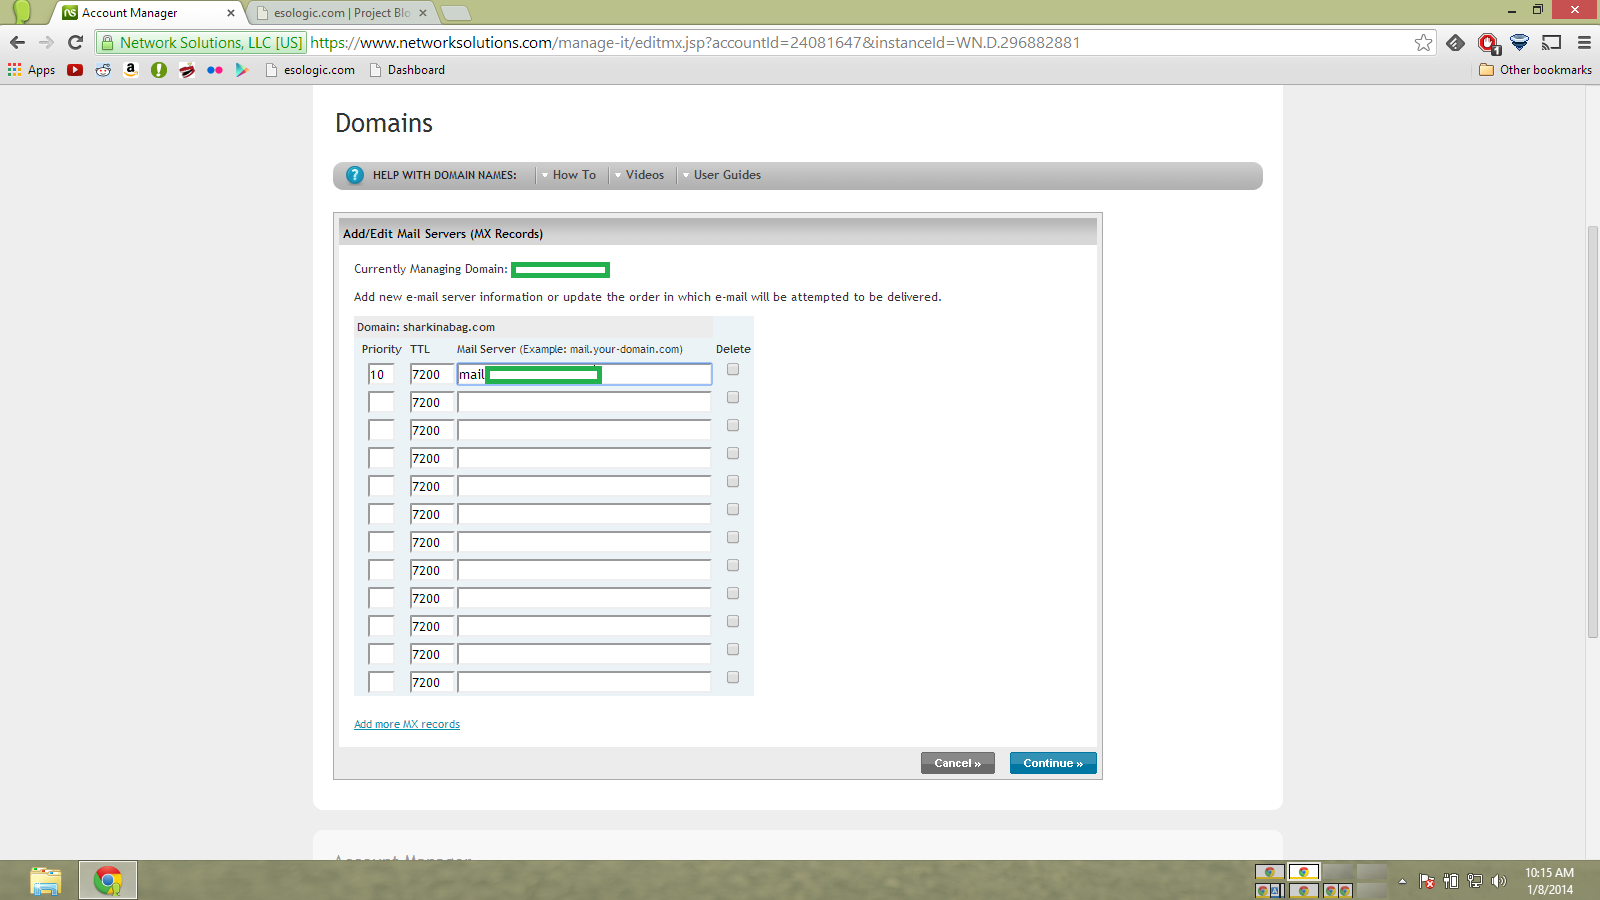Expand the Videos help dropdown
The image size is (1600, 900).
coord(639,175)
